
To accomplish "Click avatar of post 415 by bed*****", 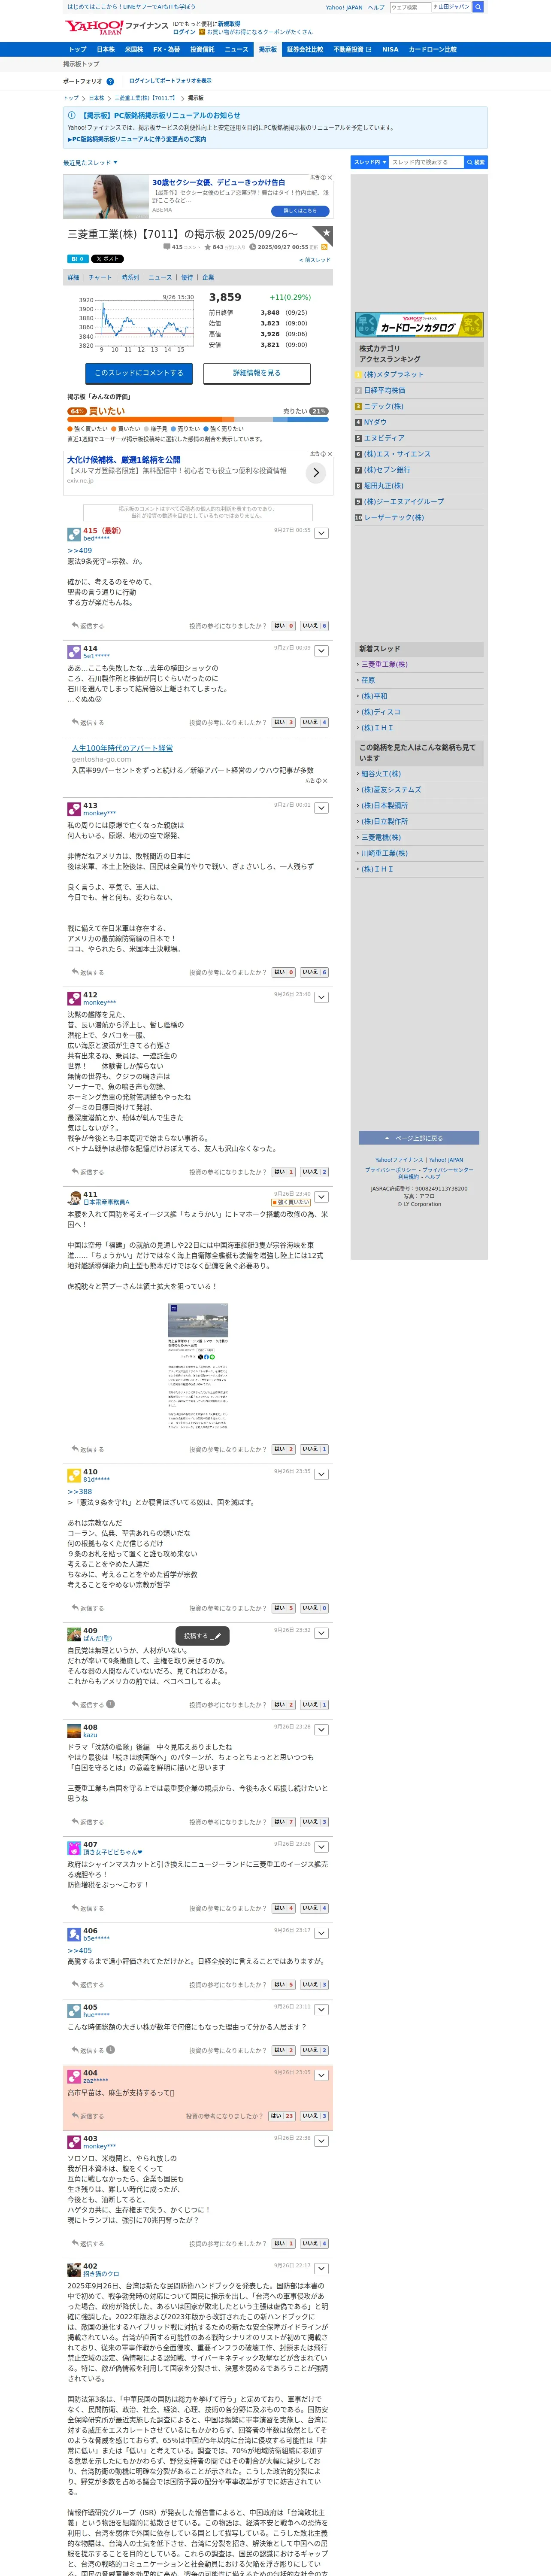I will (74, 534).
